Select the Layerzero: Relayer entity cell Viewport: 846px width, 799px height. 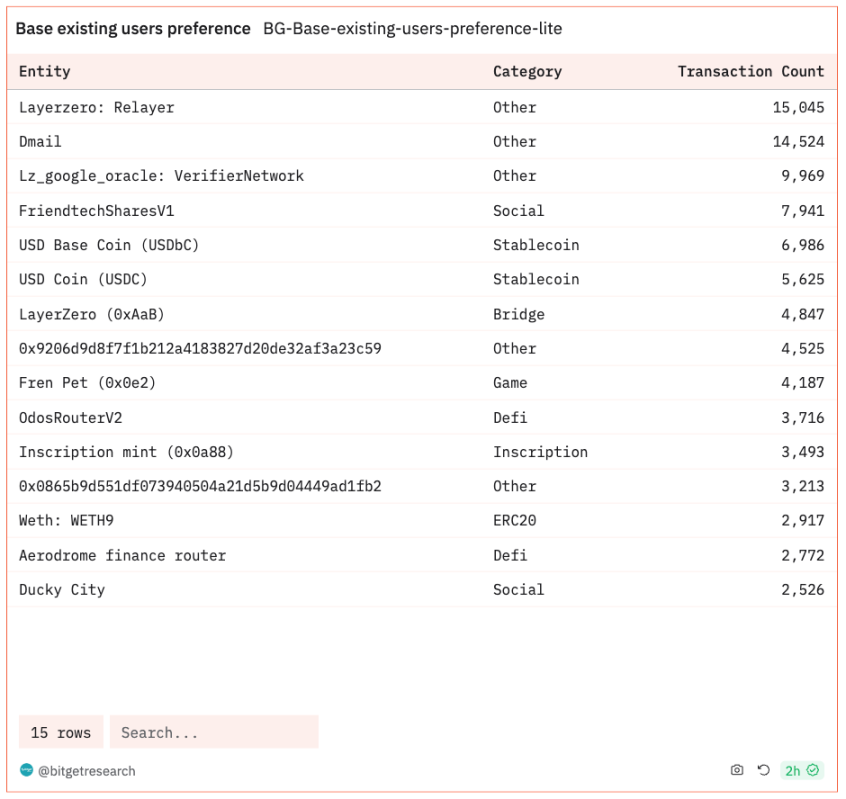click(96, 107)
